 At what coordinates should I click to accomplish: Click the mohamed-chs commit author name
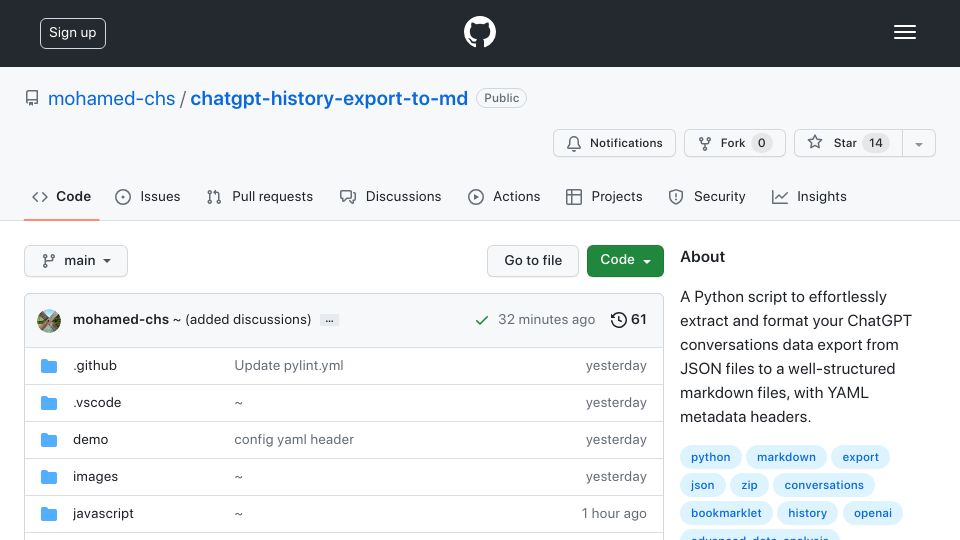tap(121, 320)
